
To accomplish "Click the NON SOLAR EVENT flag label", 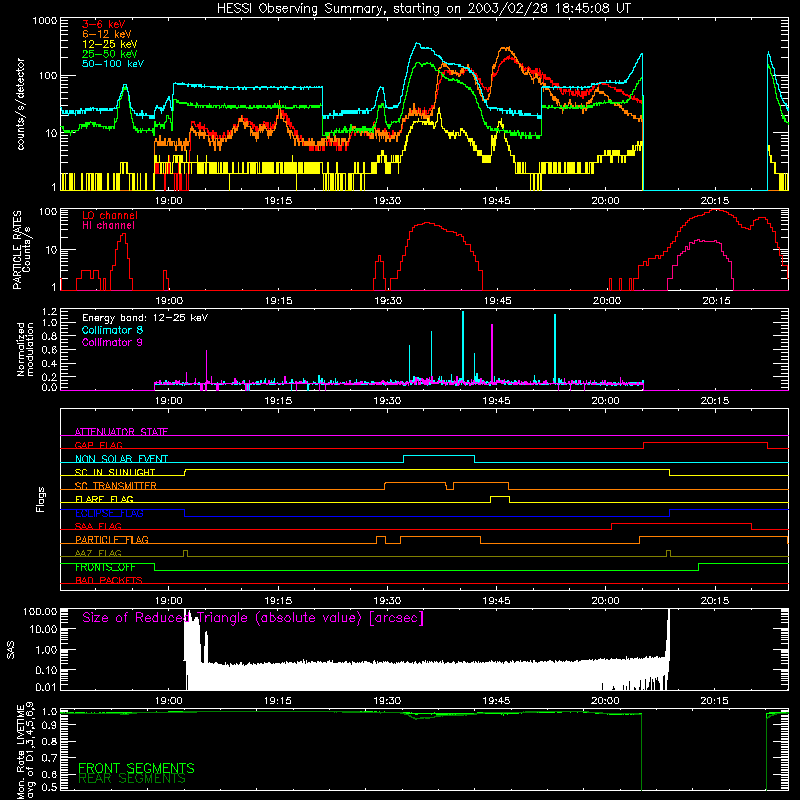I will pos(121,459).
